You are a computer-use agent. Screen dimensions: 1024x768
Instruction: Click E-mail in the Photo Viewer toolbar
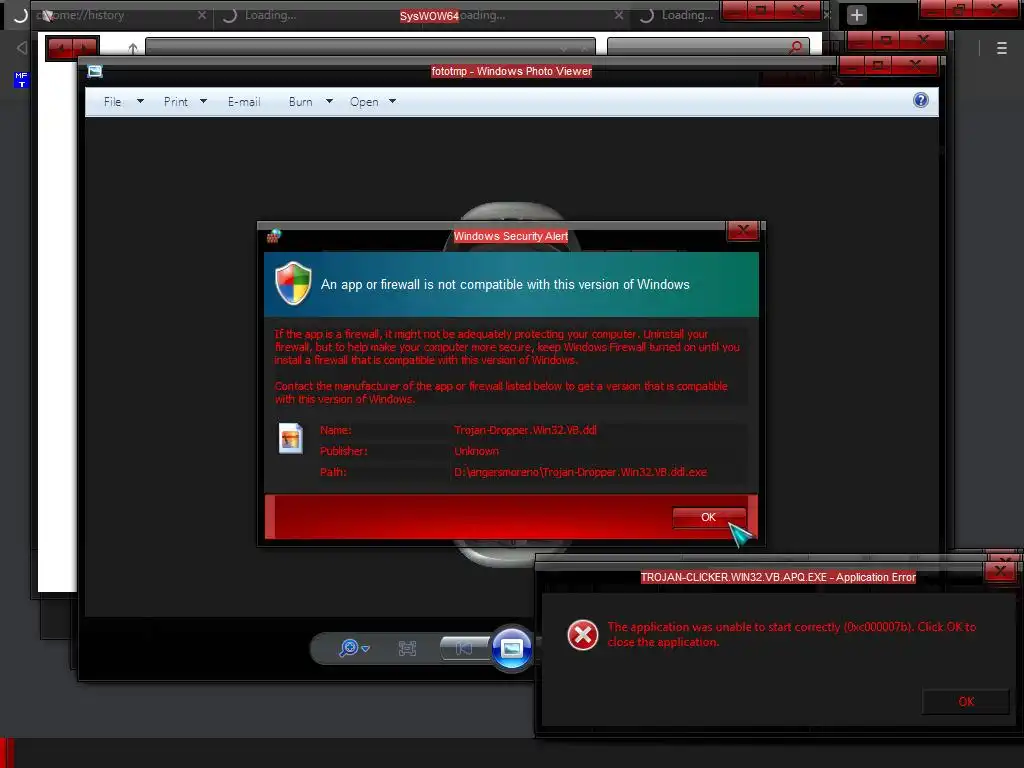(244, 102)
